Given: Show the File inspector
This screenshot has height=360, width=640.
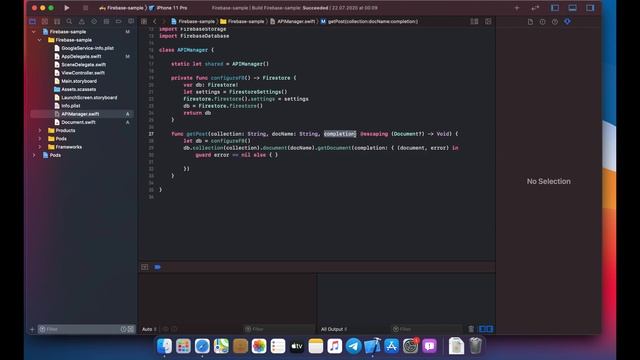Looking at the screenshot, I should (530, 22).
